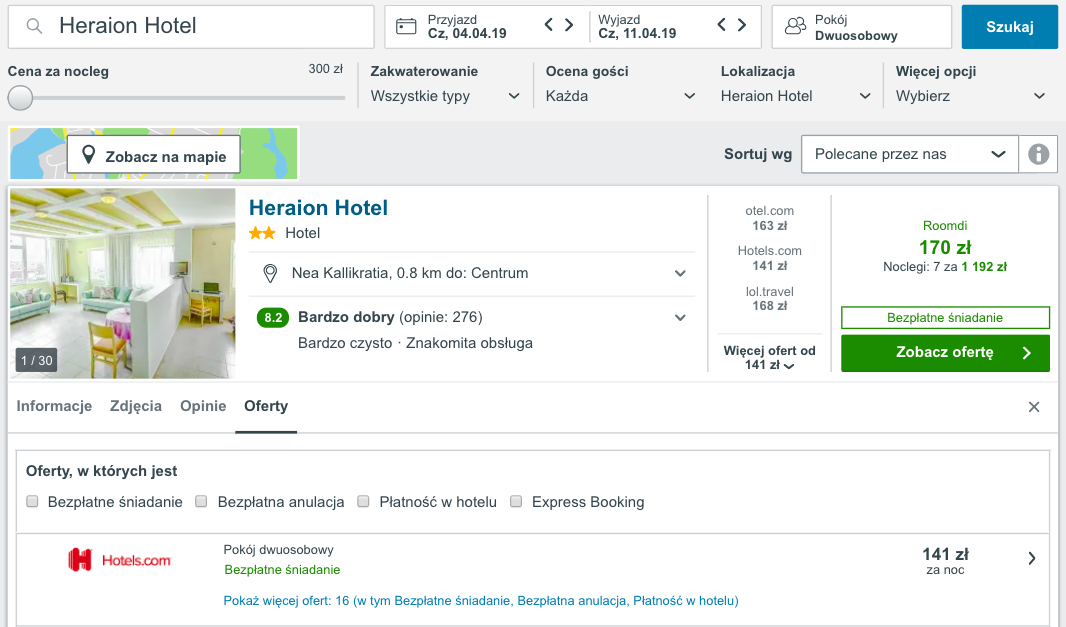Click Zobacz na mapie button
This screenshot has width=1066, height=627.
tap(154, 156)
